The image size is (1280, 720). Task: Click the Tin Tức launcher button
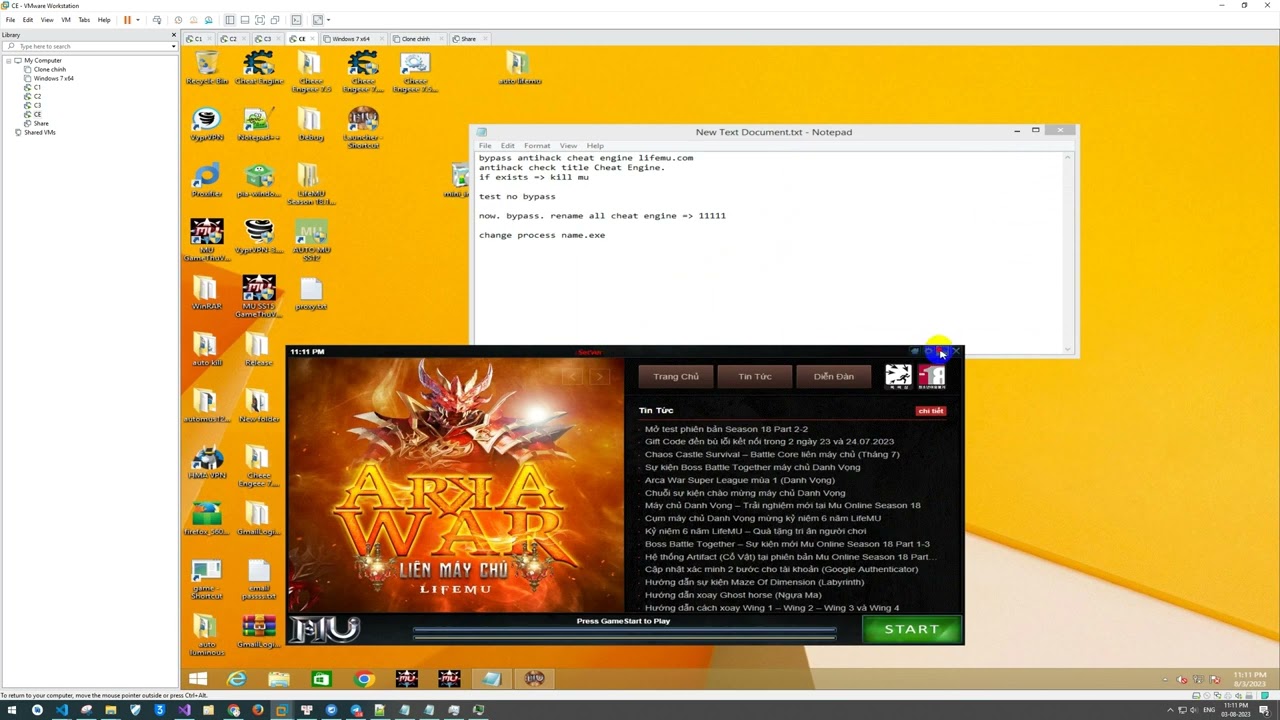[755, 377]
